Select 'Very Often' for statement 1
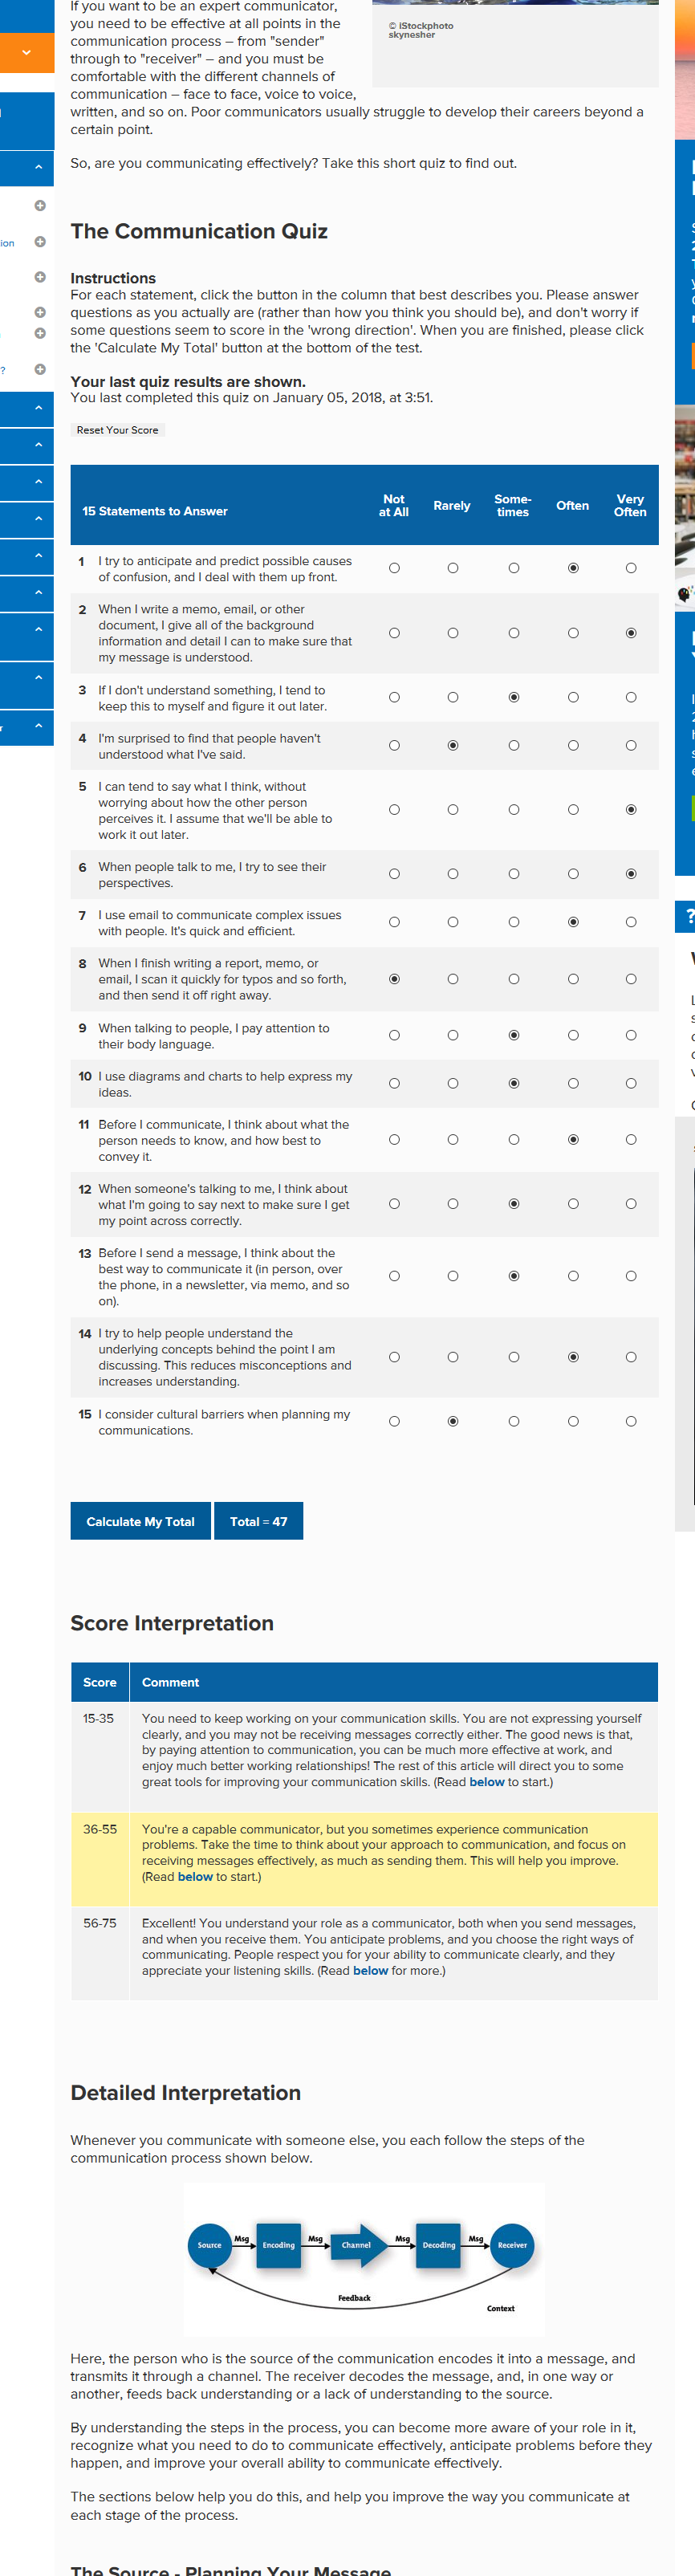Screen dimensions: 695x2576 tap(631, 568)
